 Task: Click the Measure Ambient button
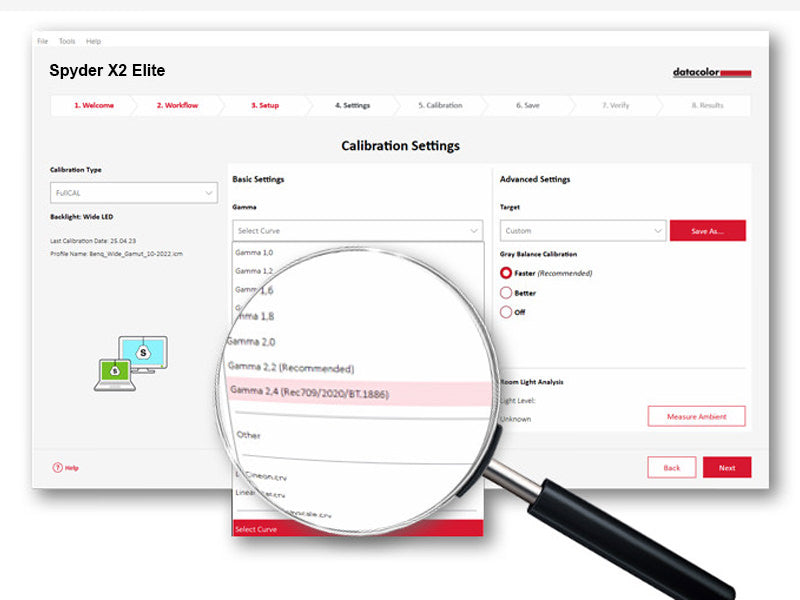pos(696,416)
